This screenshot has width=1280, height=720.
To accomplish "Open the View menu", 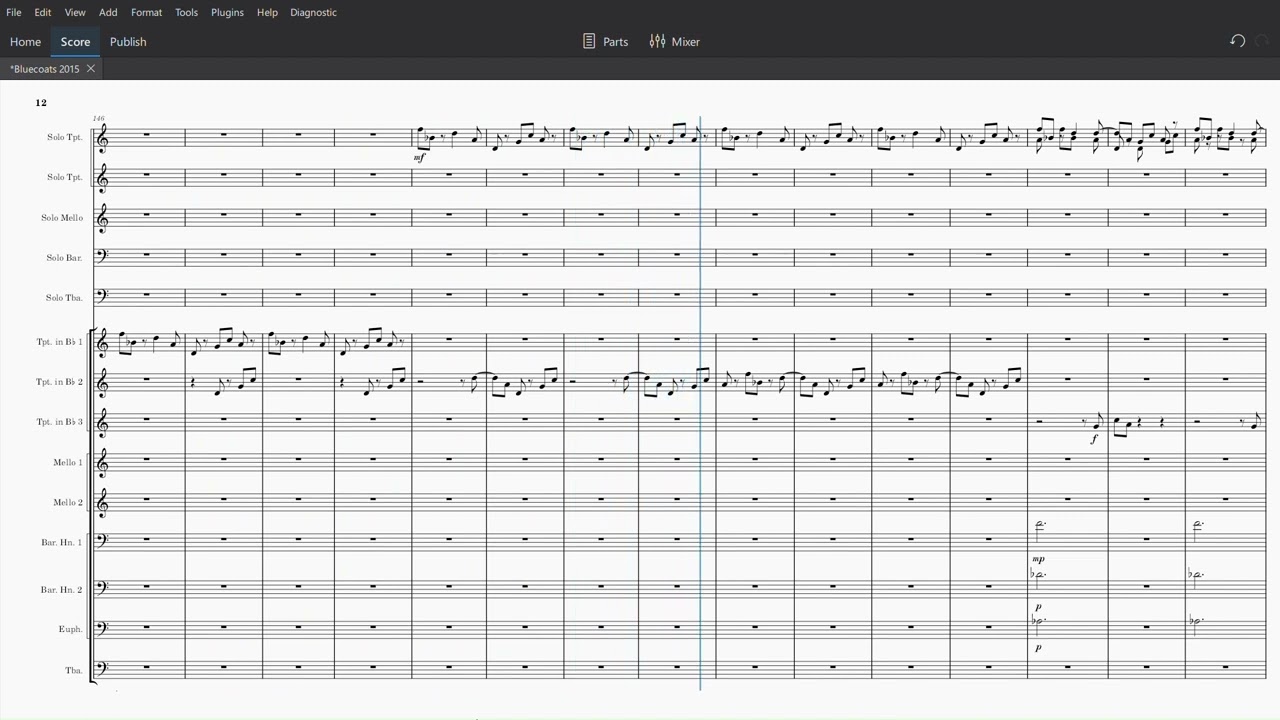I will pyautogui.click(x=75, y=12).
